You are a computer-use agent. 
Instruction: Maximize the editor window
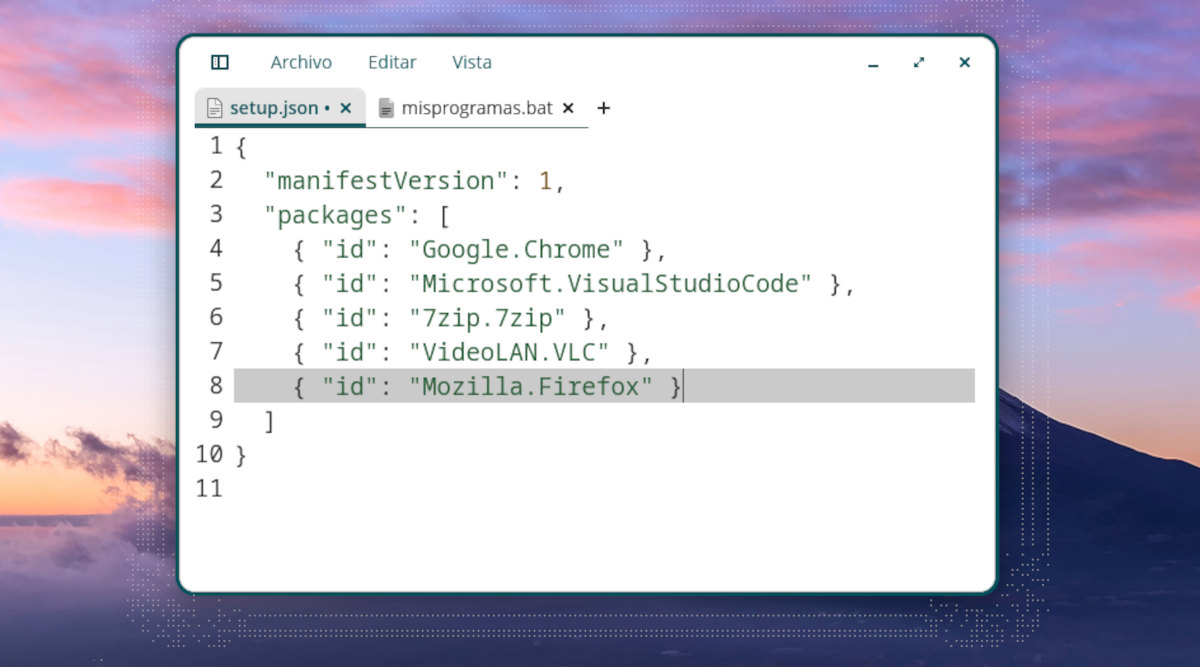tap(919, 62)
